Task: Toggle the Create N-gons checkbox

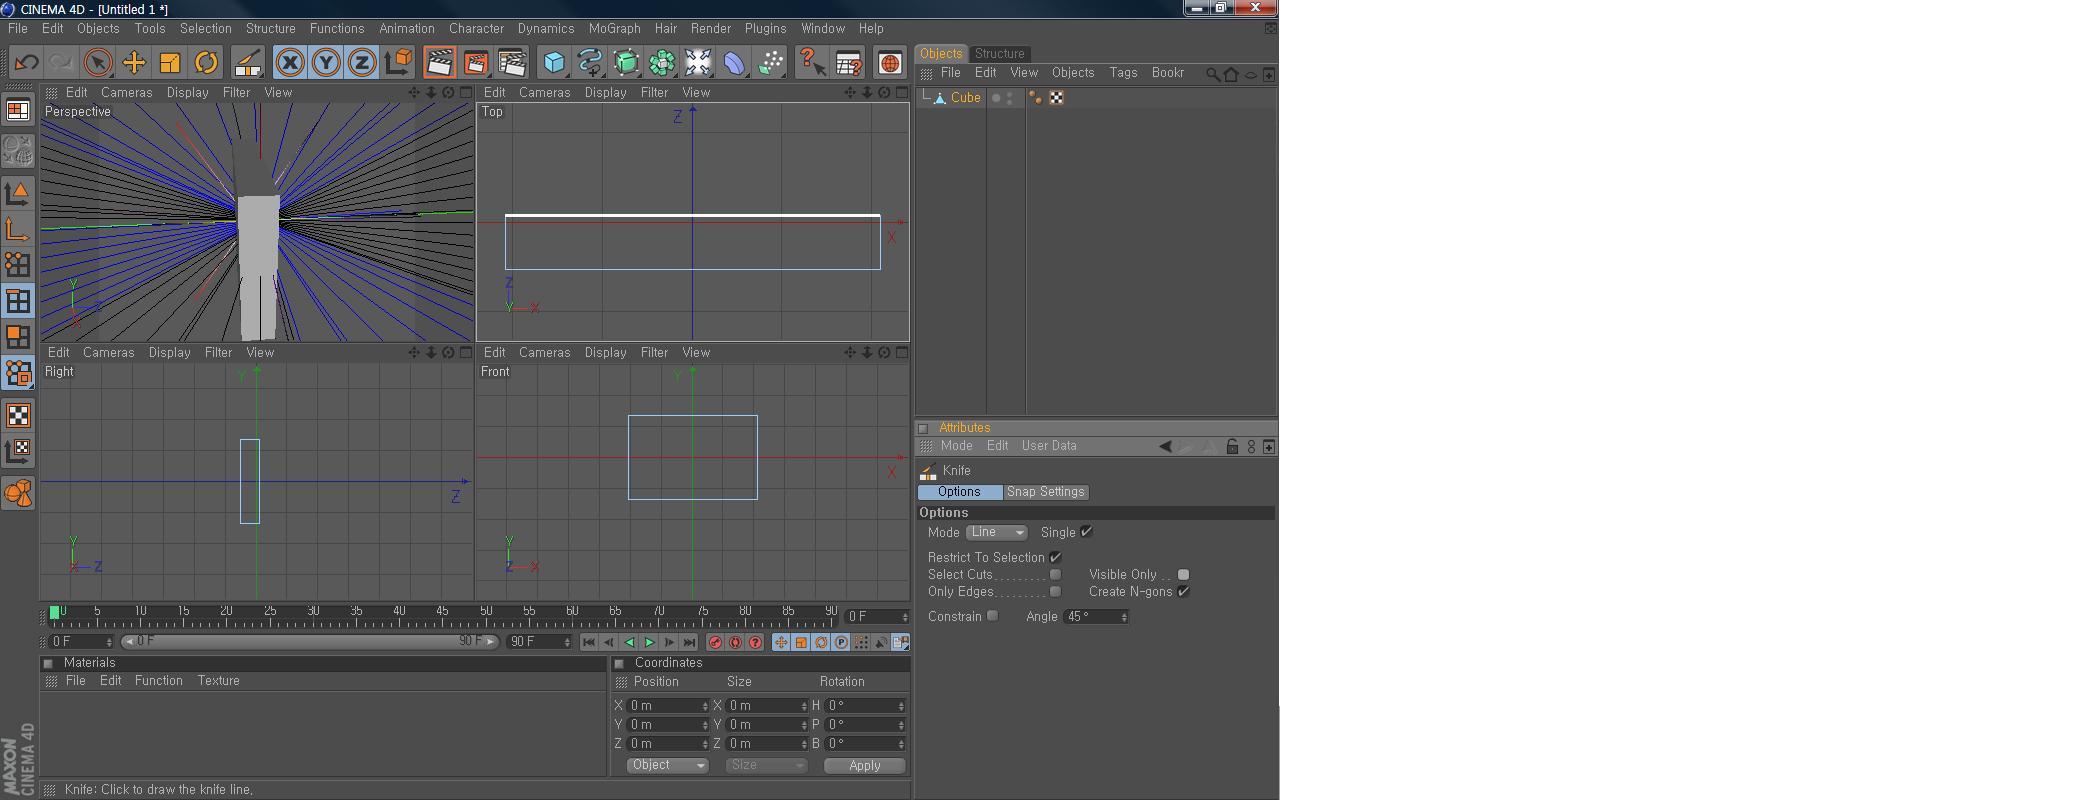Action: coord(1183,591)
